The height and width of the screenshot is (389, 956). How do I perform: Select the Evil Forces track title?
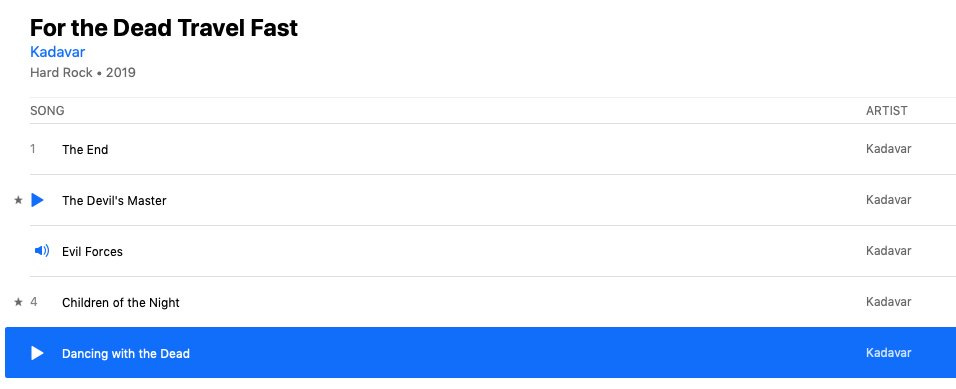92,252
